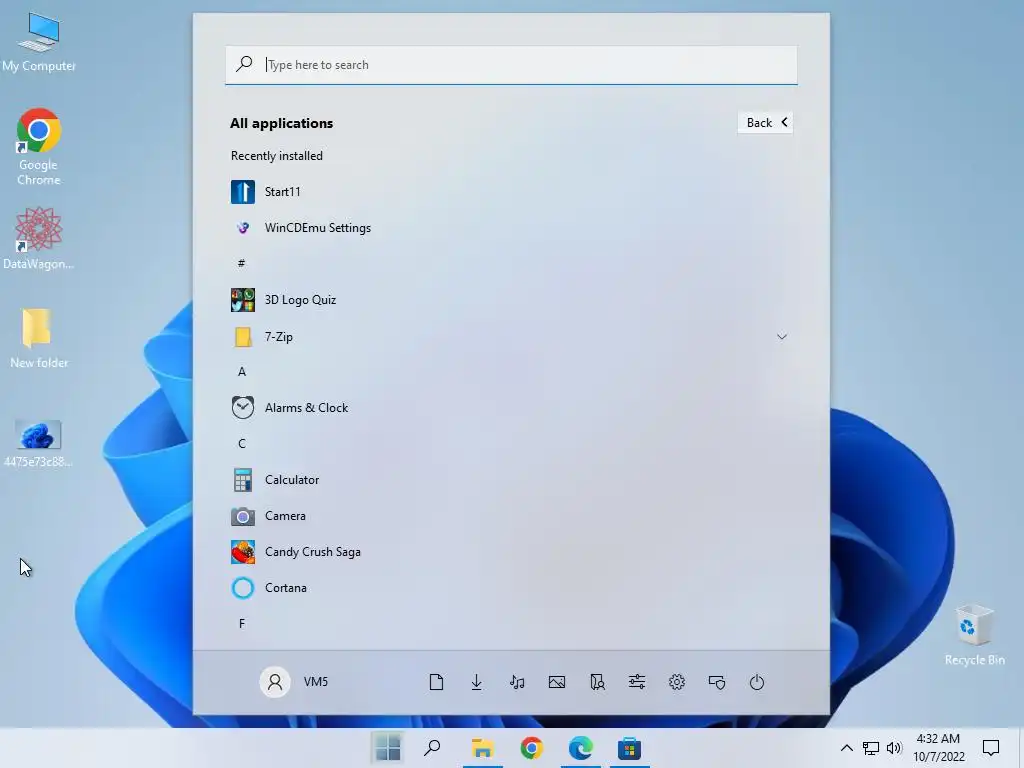Open Downloads shortcut in Start footer
Image resolution: width=1024 pixels, height=768 pixels.
[x=477, y=682]
